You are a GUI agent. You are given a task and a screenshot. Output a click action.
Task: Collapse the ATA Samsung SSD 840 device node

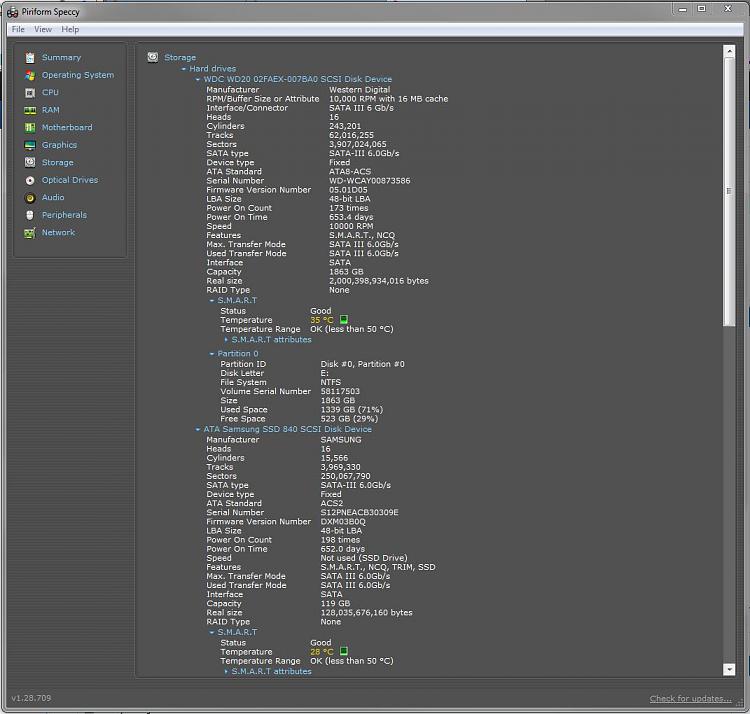(198, 429)
